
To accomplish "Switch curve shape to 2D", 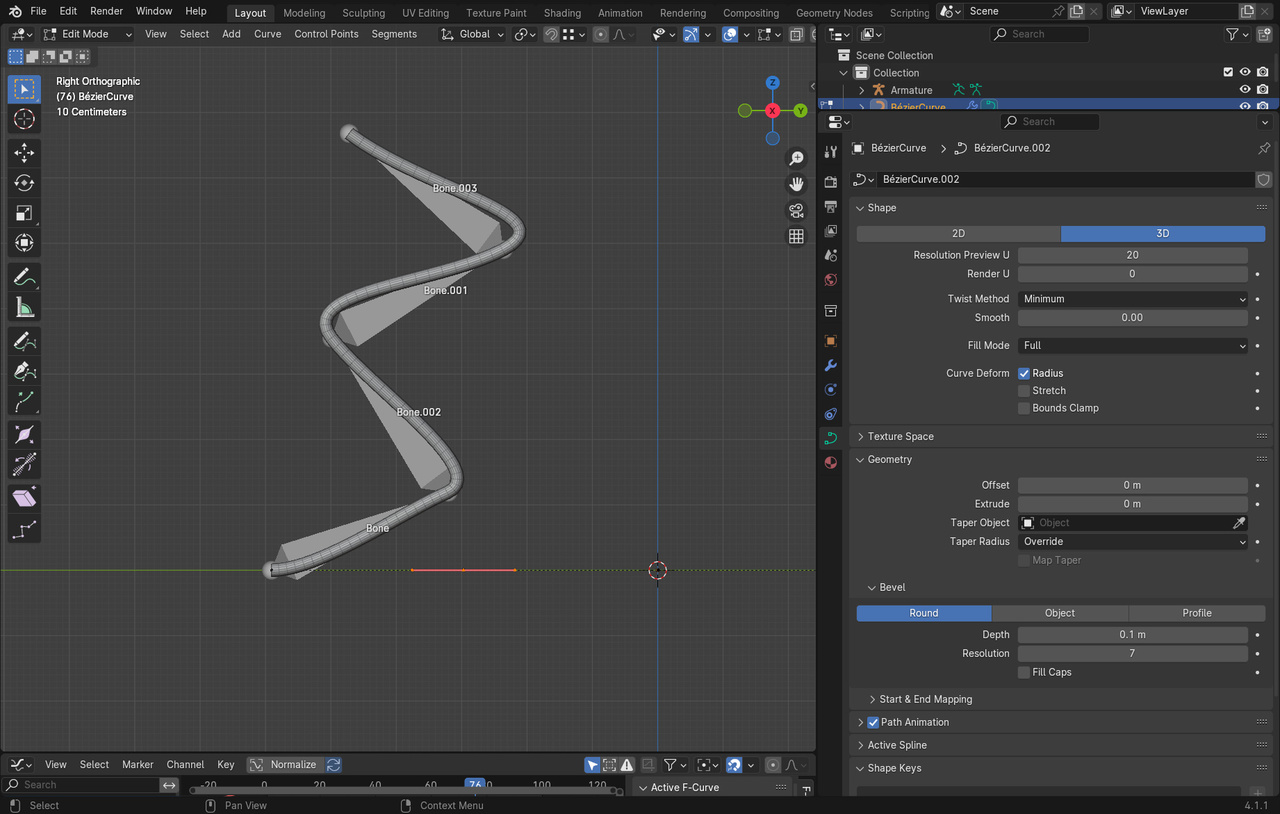I will pyautogui.click(x=958, y=233).
